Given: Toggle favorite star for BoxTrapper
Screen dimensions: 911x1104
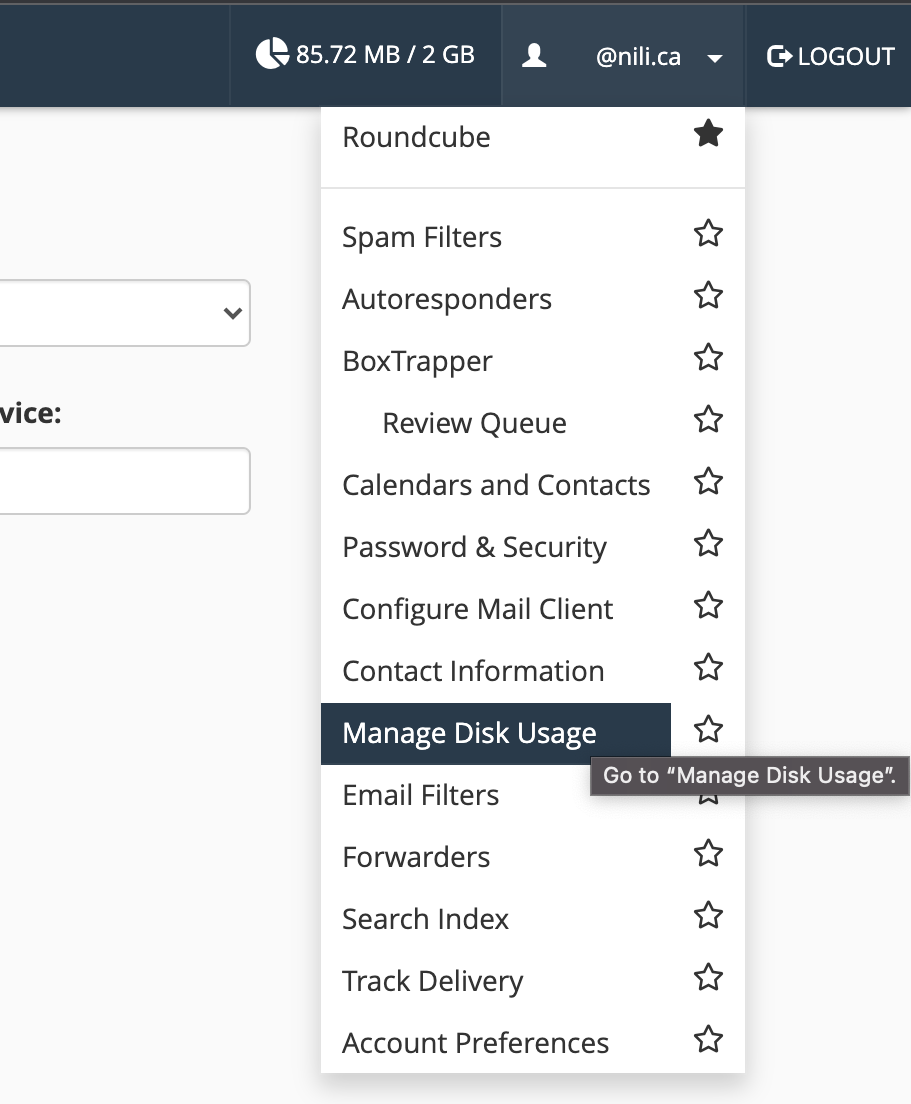Looking at the screenshot, I should click(x=708, y=357).
